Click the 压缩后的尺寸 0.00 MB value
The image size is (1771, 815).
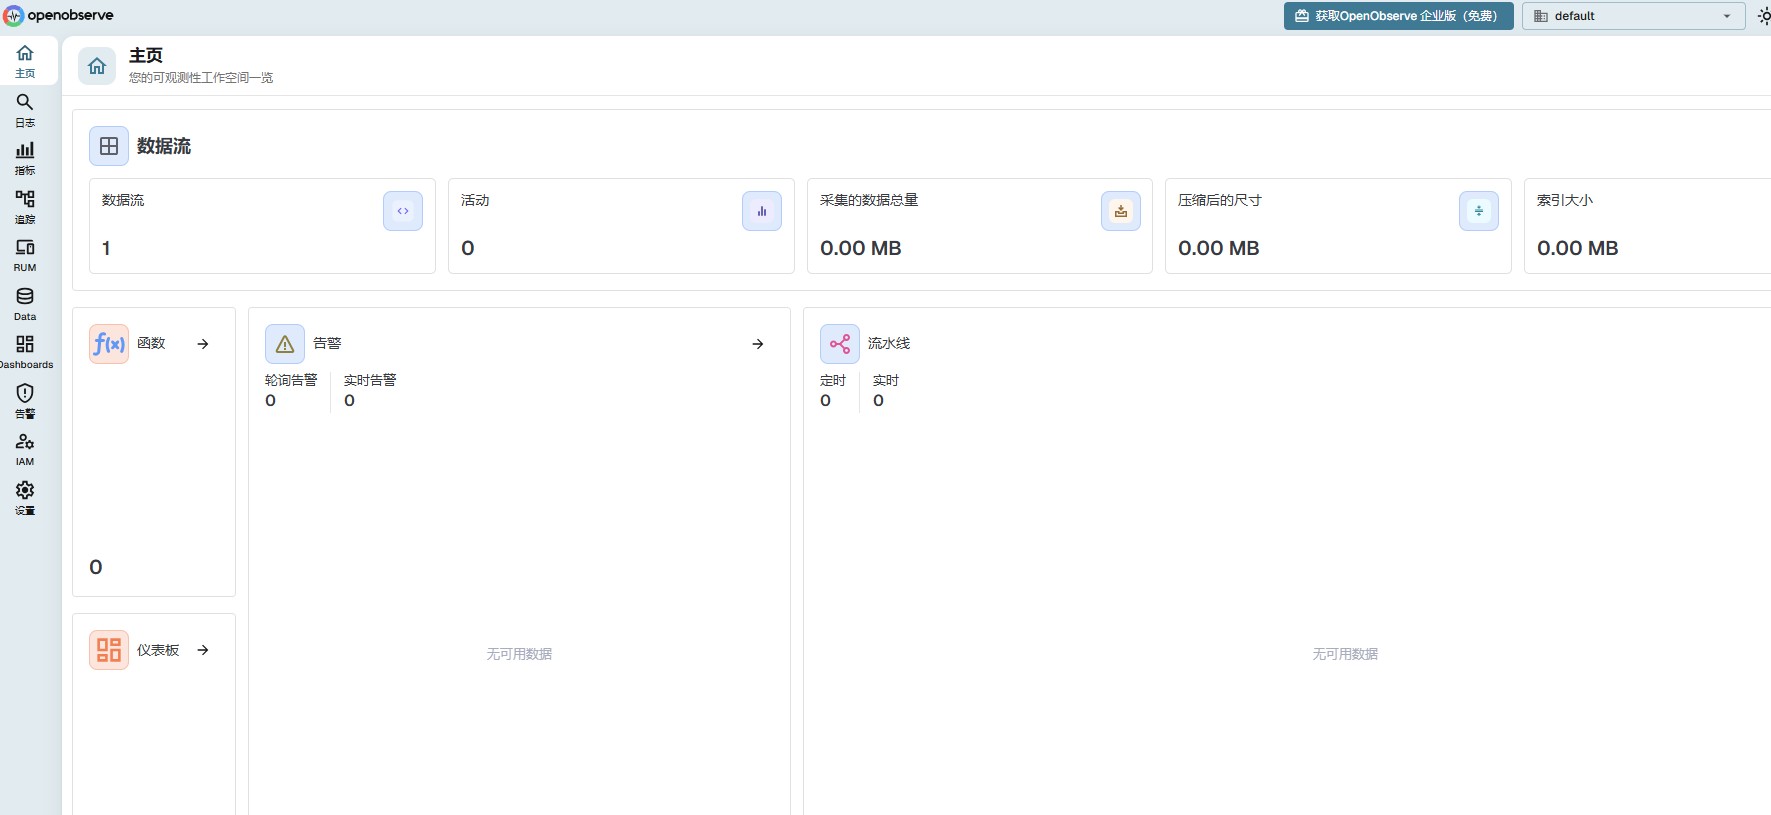[1219, 248]
